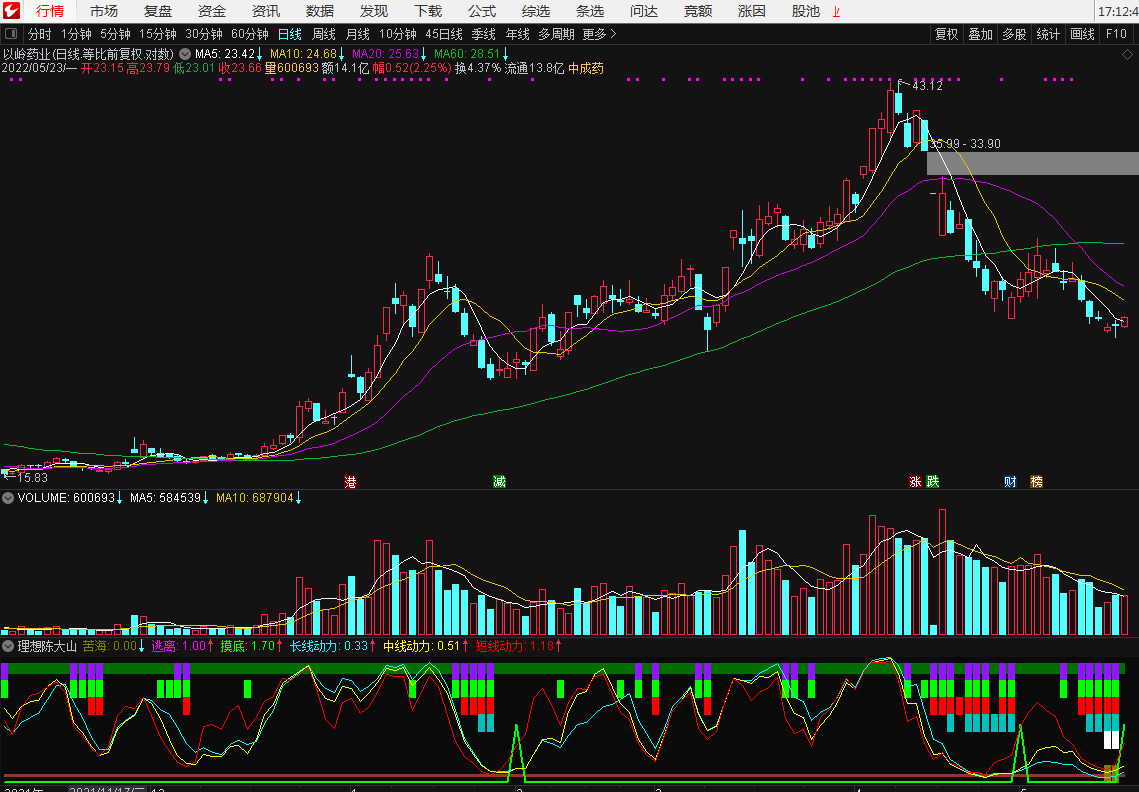
Task: Select the 30分钟 period
Action: [x=204, y=34]
